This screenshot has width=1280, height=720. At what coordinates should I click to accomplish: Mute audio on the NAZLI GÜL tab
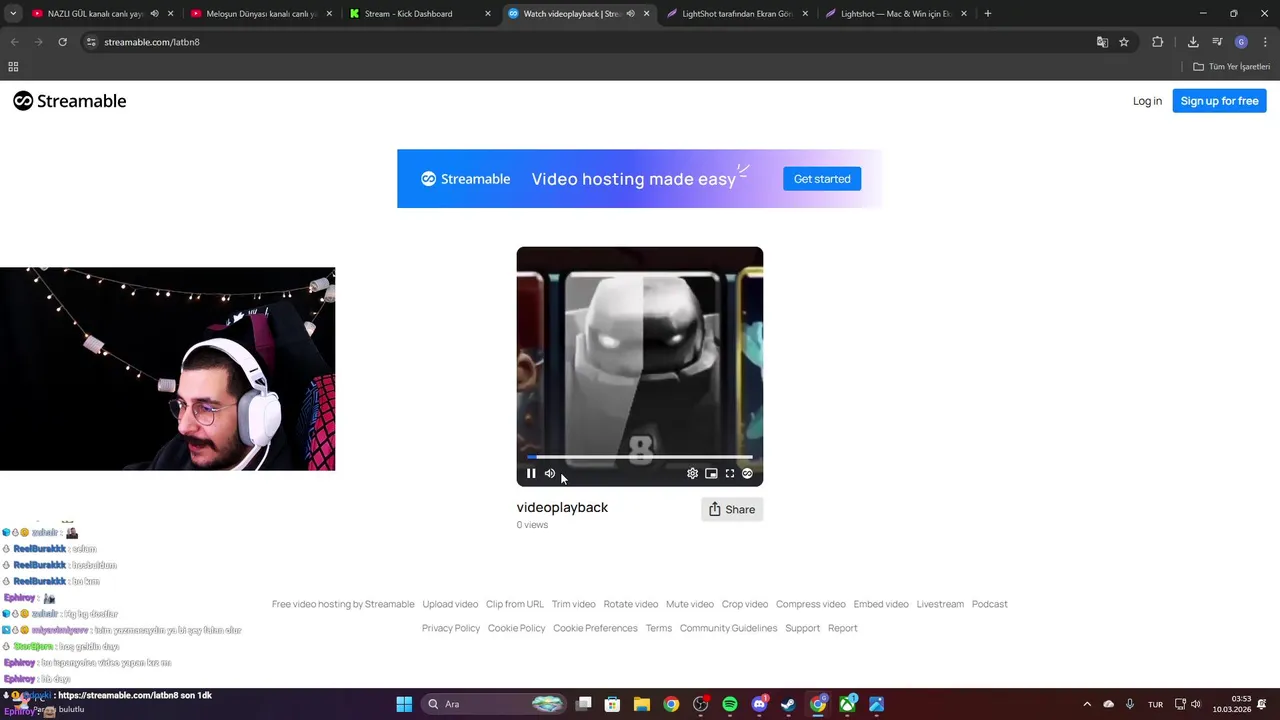pyautogui.click(x=154, y=14)
